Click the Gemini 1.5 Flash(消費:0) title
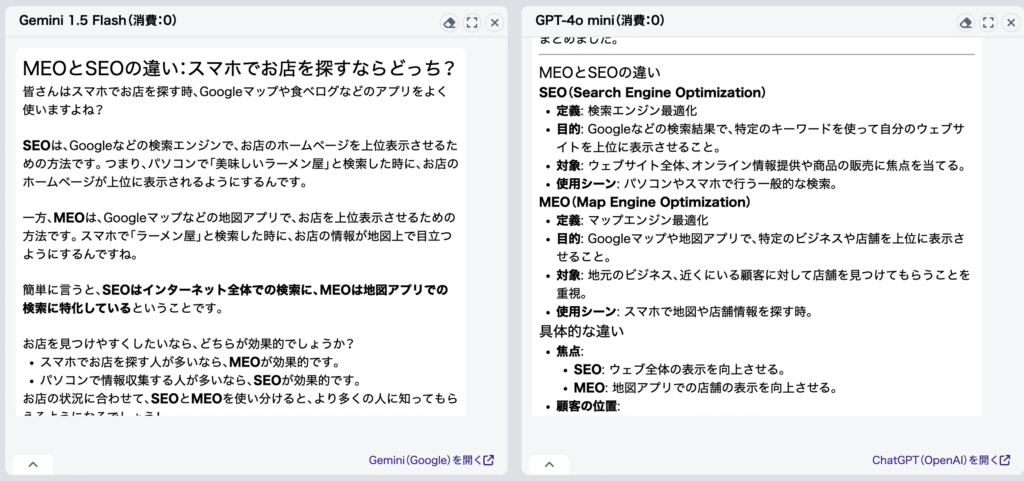Screen dimensions: 1024x481 (x=98, y=21)
